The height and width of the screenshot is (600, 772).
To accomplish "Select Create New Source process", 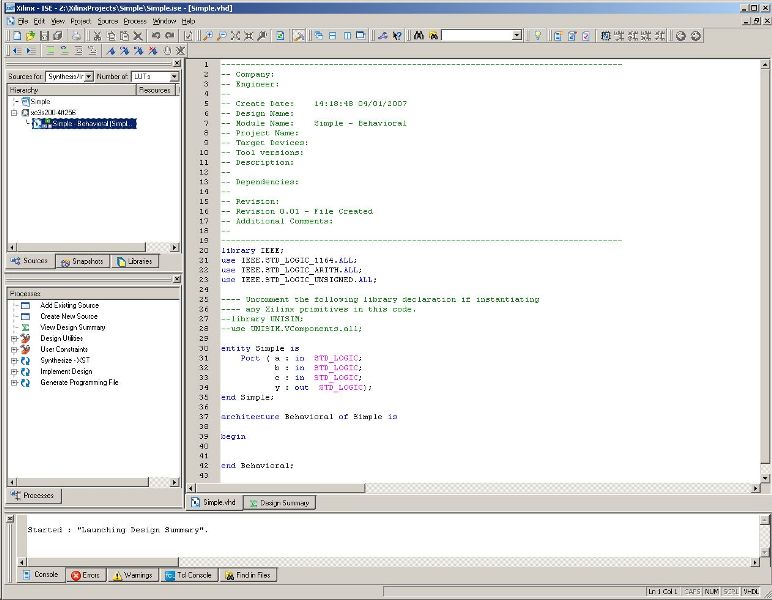I will coord(69,316).
